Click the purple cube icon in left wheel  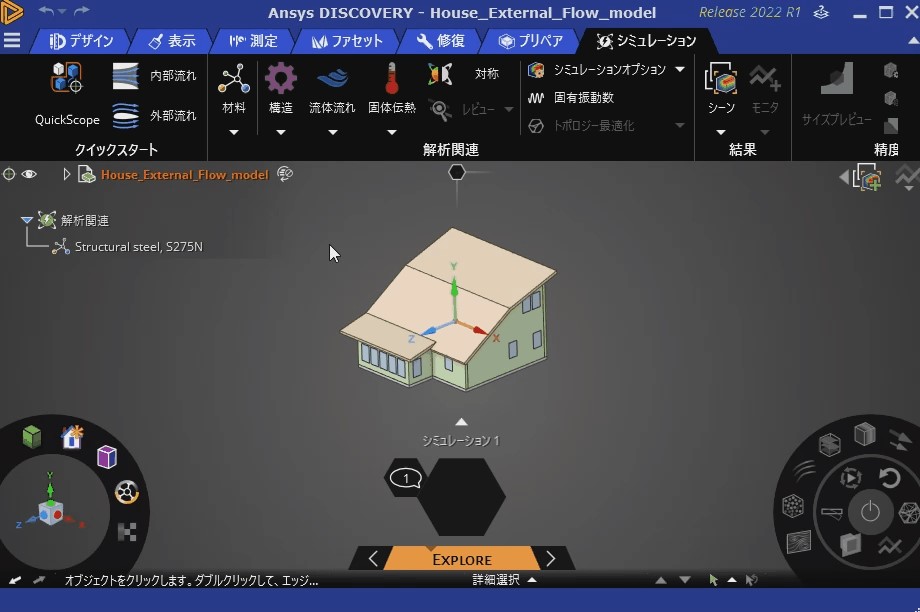pos(107,457)
